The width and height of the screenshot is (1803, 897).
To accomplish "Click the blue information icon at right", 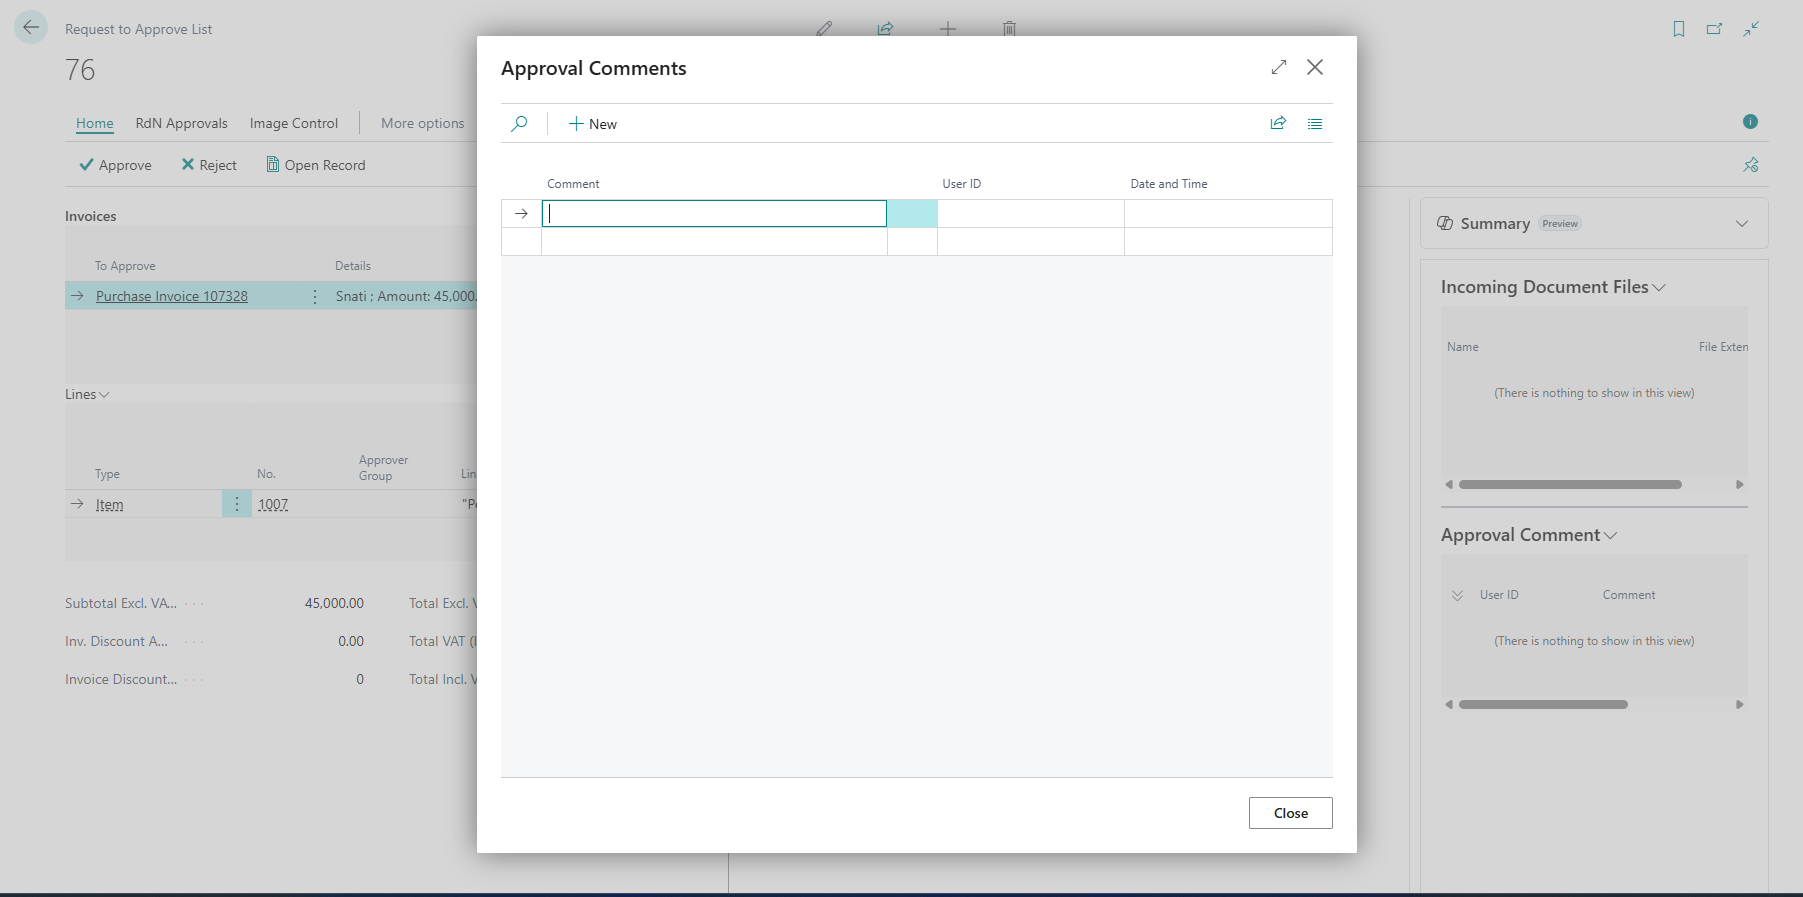I will (x=1750, y=121).
